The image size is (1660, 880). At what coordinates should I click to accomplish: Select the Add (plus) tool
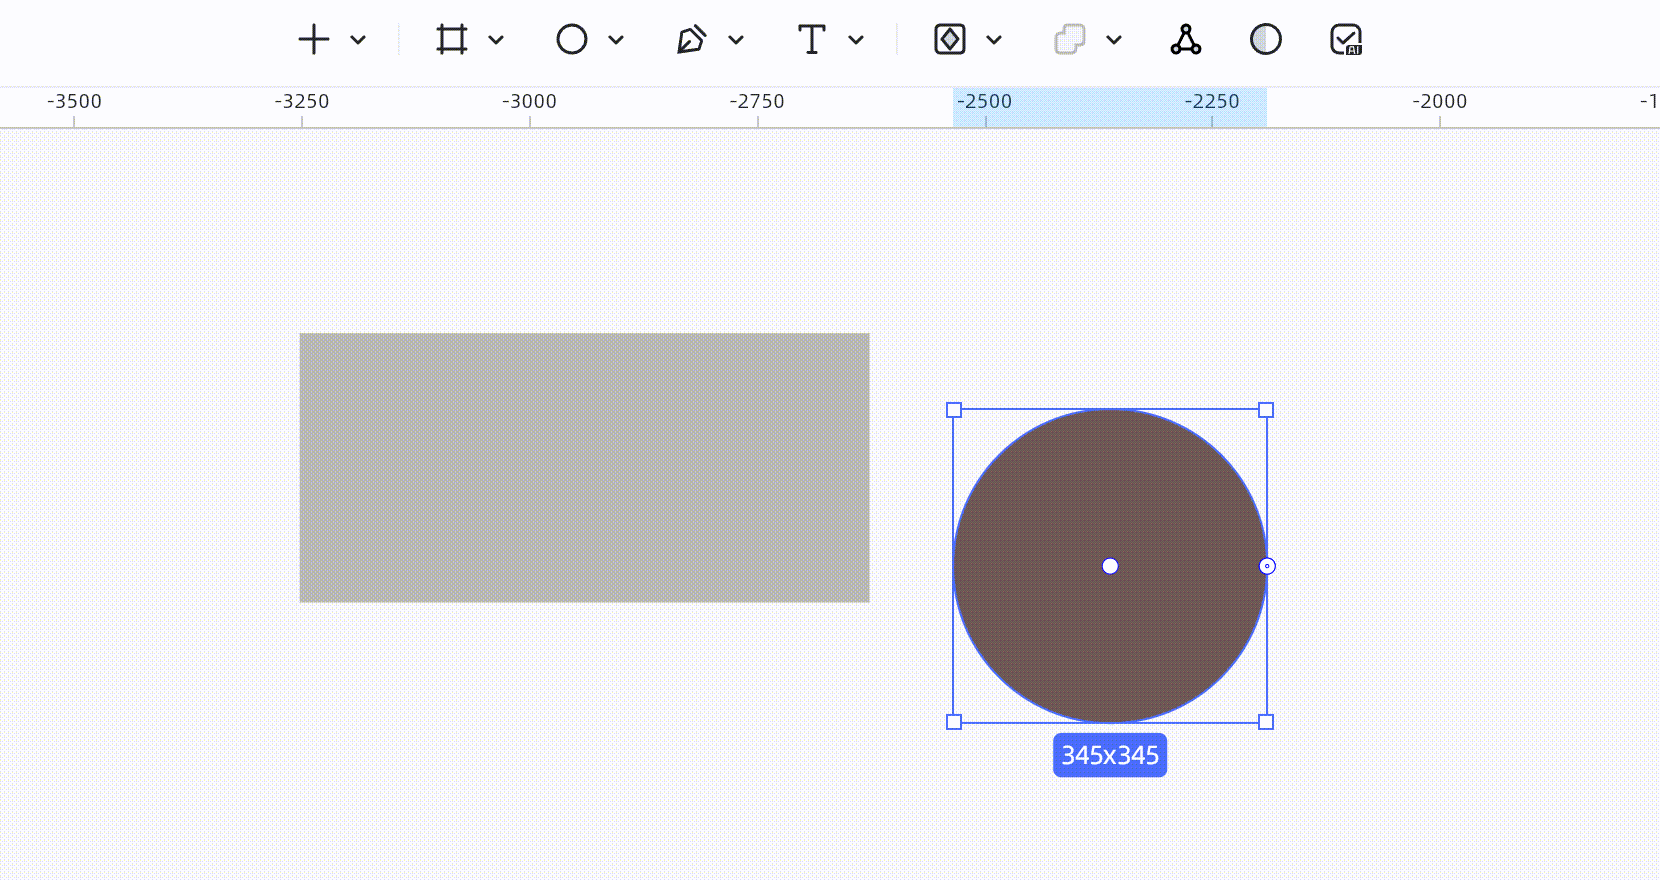point(314,40)
